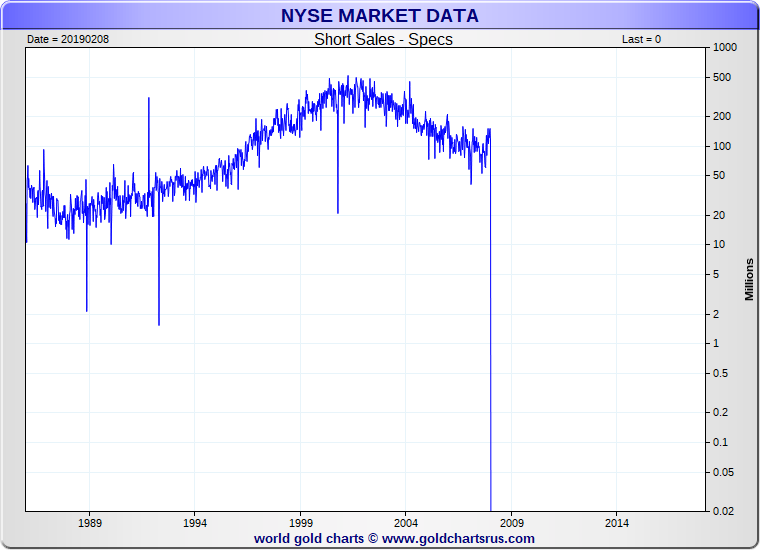The height and width of the screenshot is (550, 760).
Task: Click the 2014 x-axis label
Action: click(x=617, y=523)
